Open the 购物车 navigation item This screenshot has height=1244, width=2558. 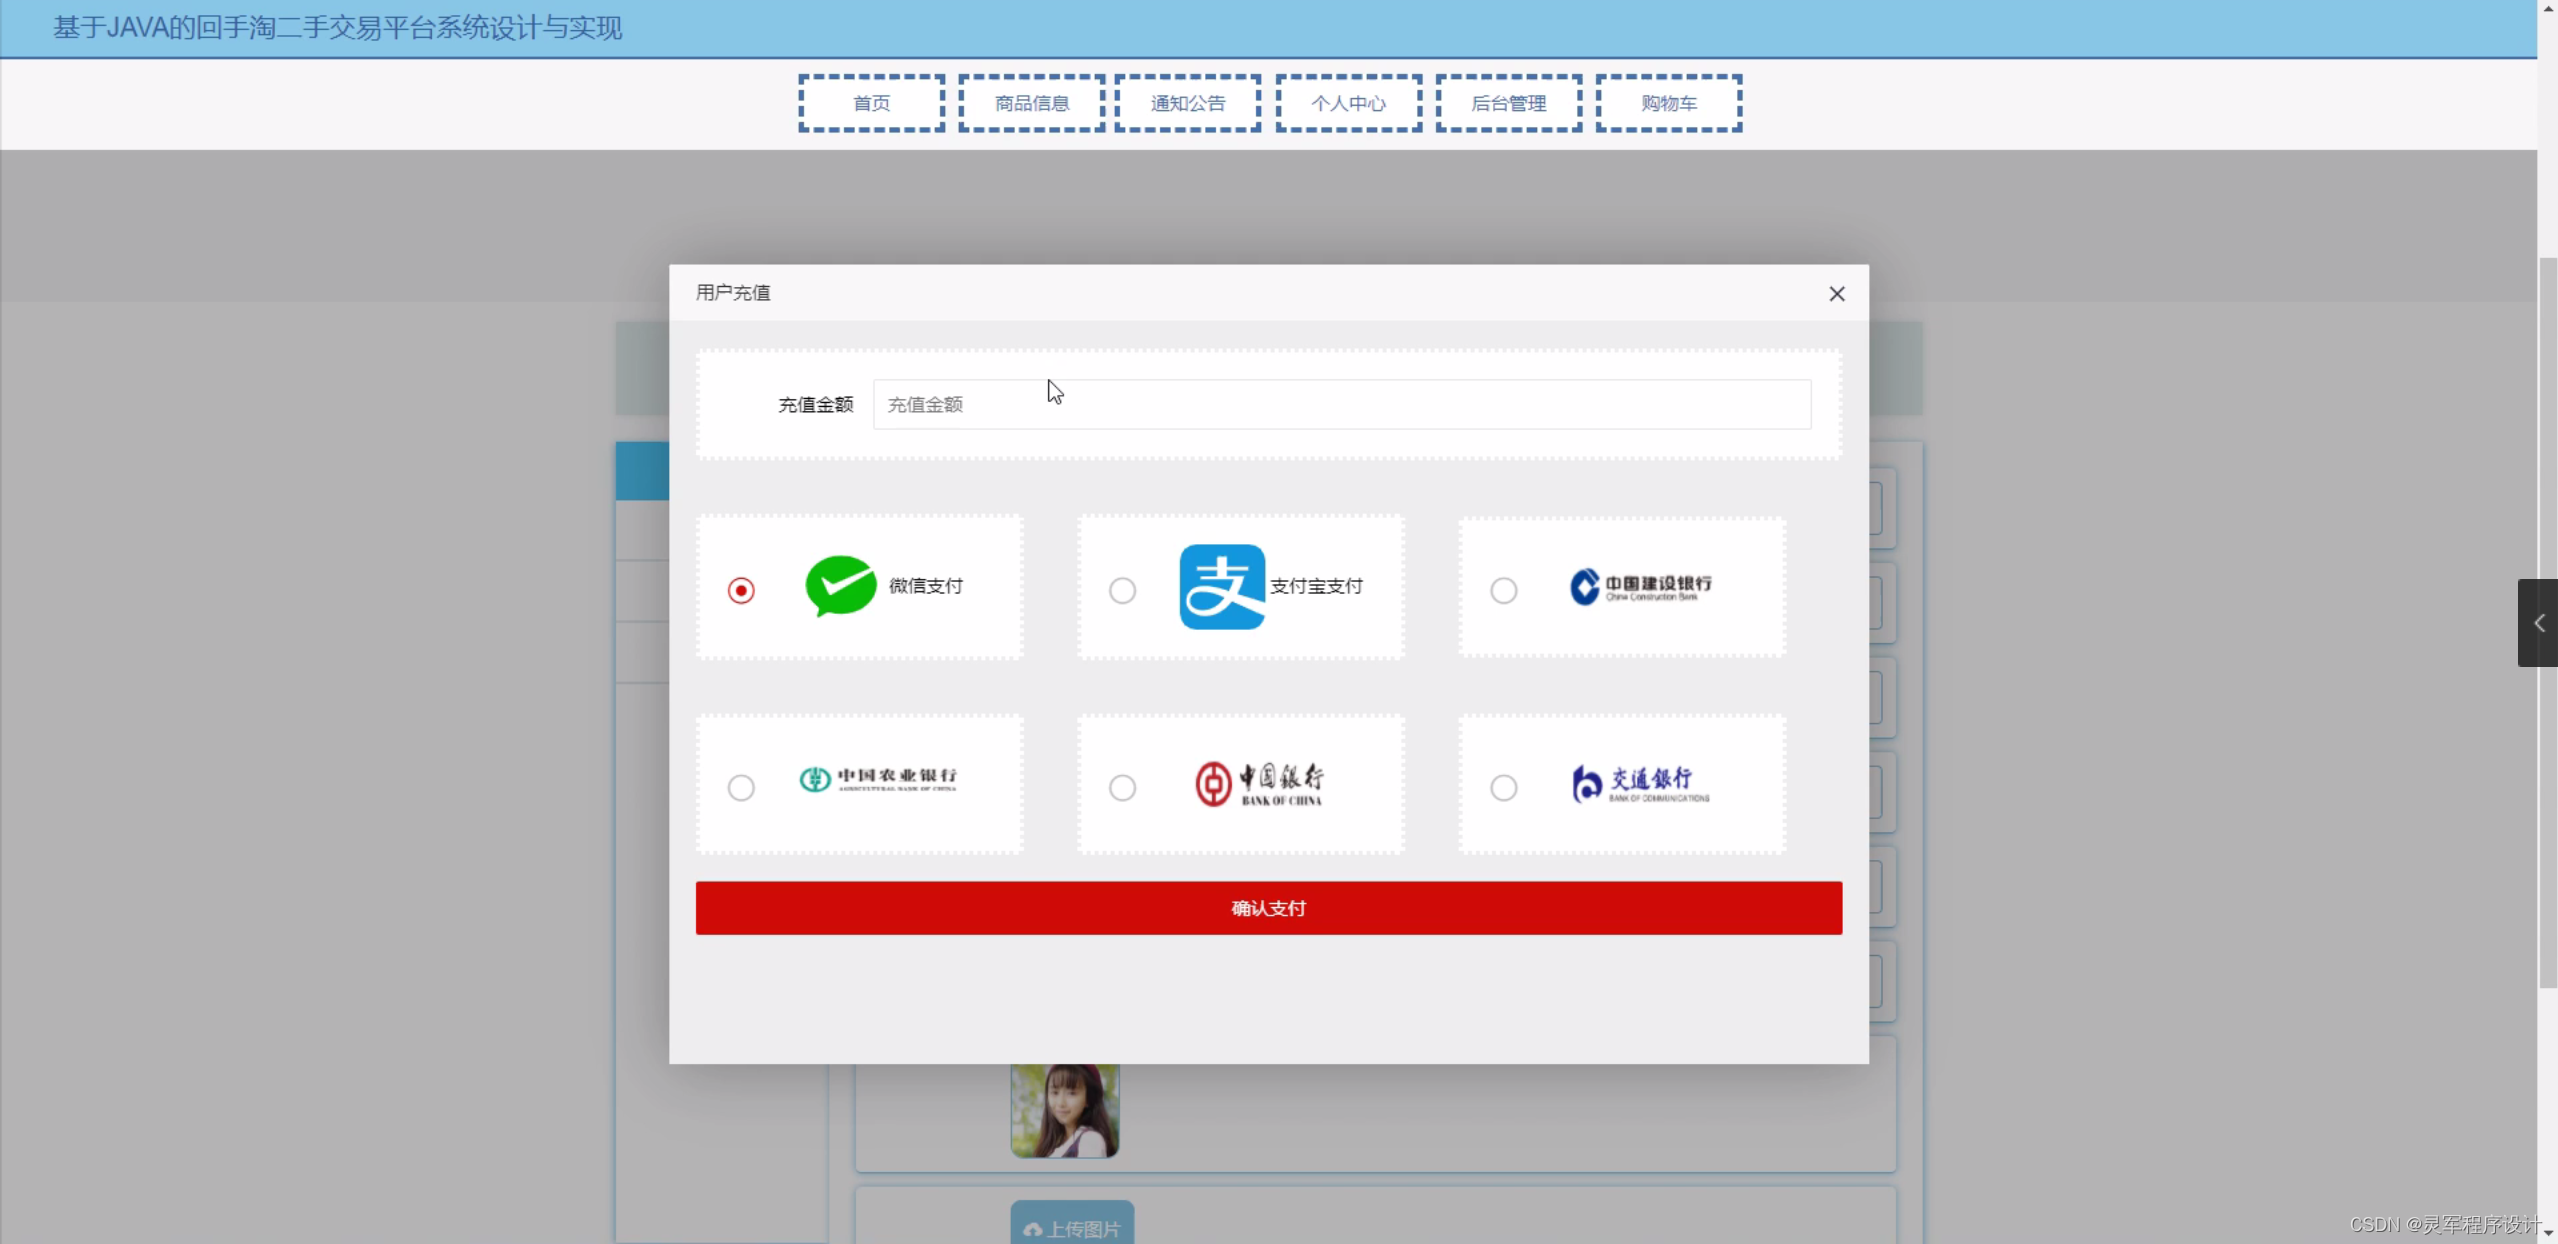tap(1668, 103)
